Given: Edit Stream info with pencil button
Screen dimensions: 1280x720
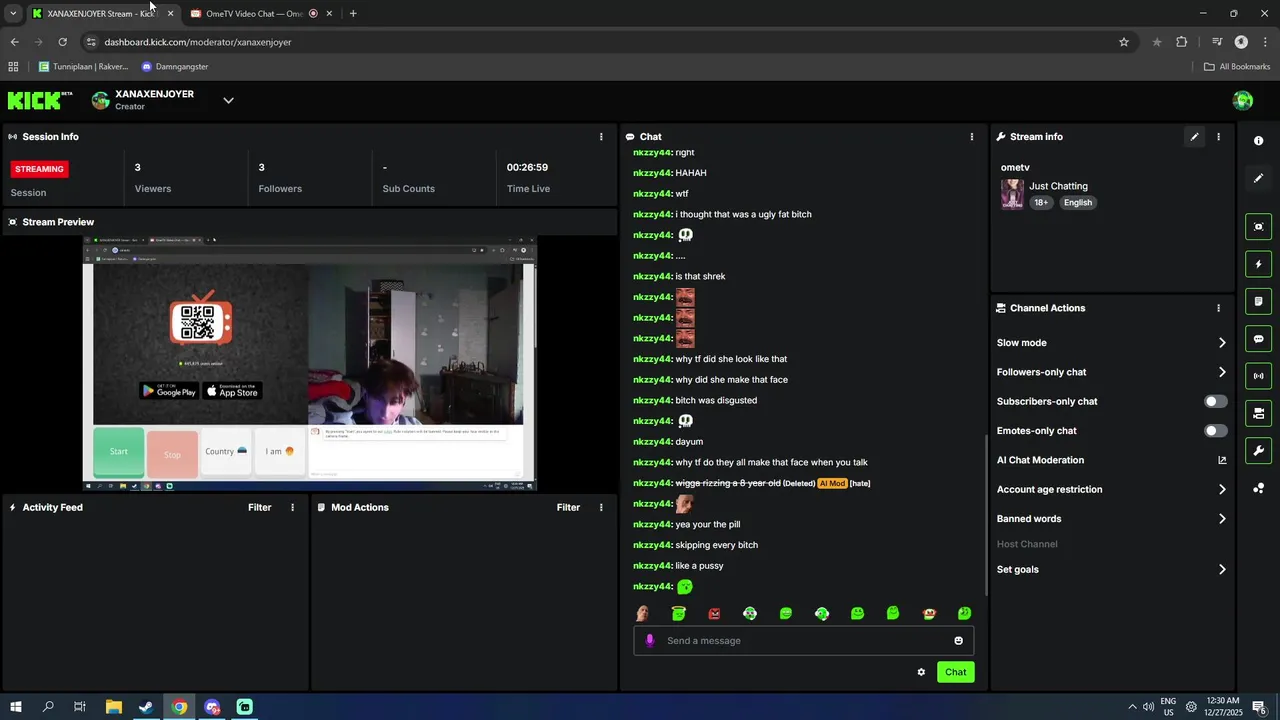Looking at the screenshot, I should click(x=1194, y=137).
